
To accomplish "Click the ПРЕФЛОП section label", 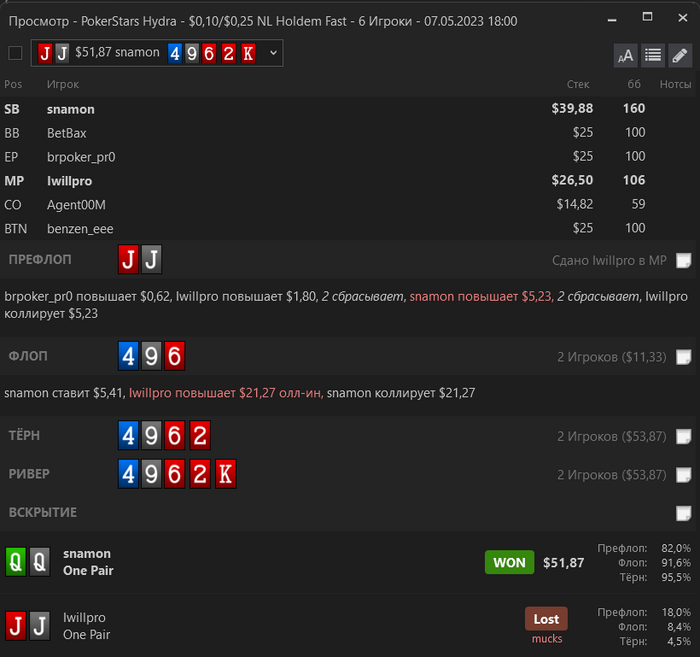I will [x=40, y=260].
